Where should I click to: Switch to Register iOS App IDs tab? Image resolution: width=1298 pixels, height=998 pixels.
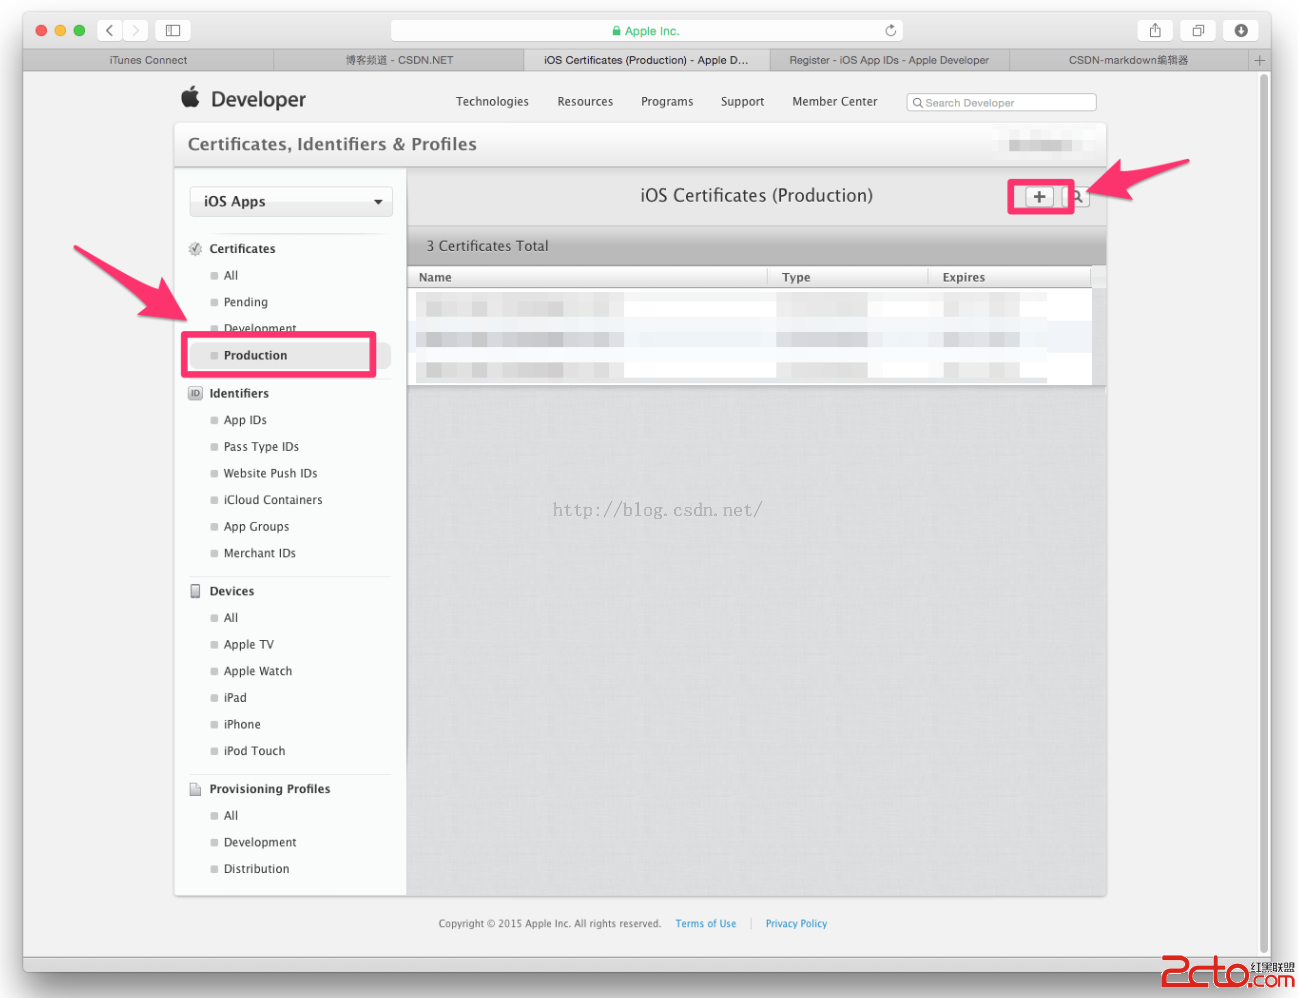point(889,60)
